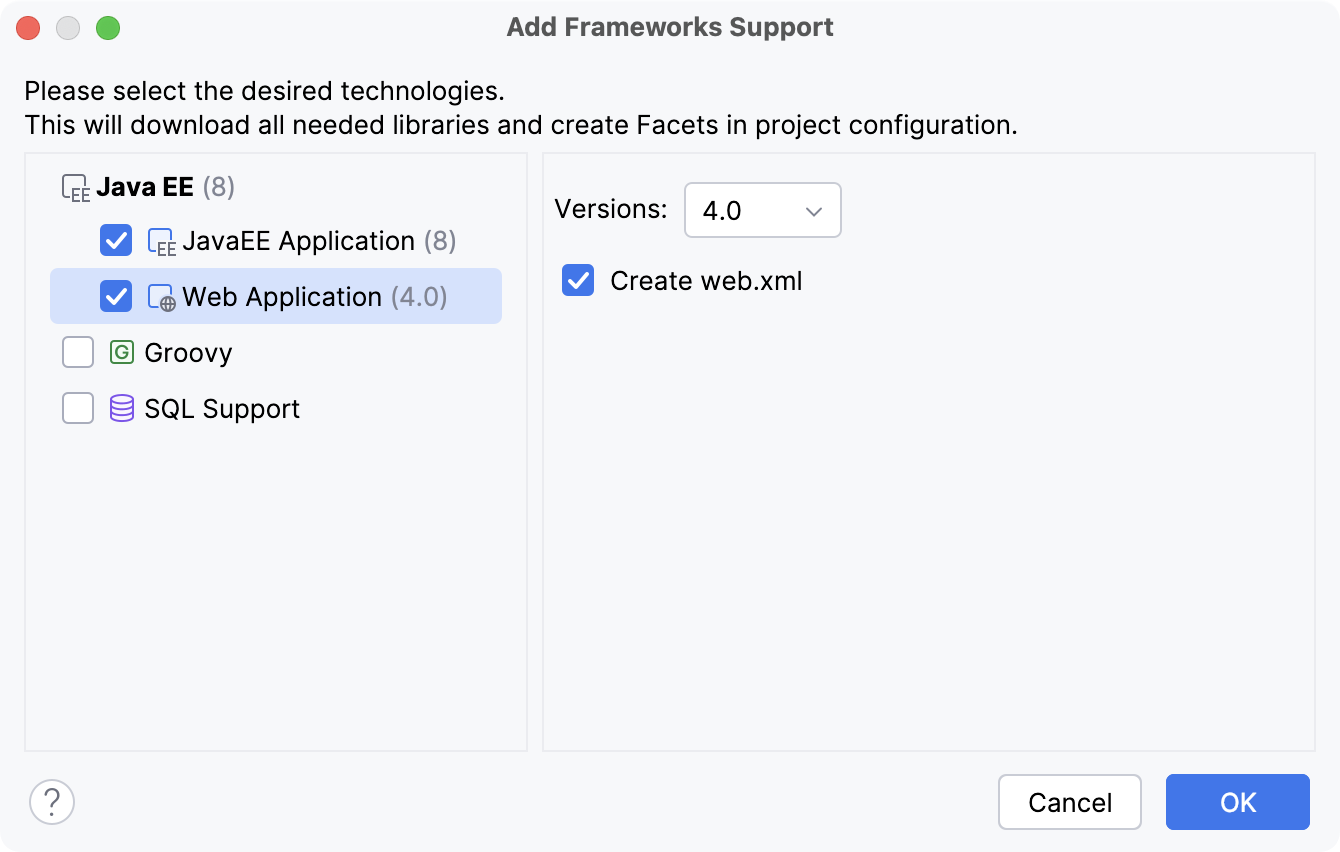
Task: Enable SQL Support
Action: pos(77,408)
